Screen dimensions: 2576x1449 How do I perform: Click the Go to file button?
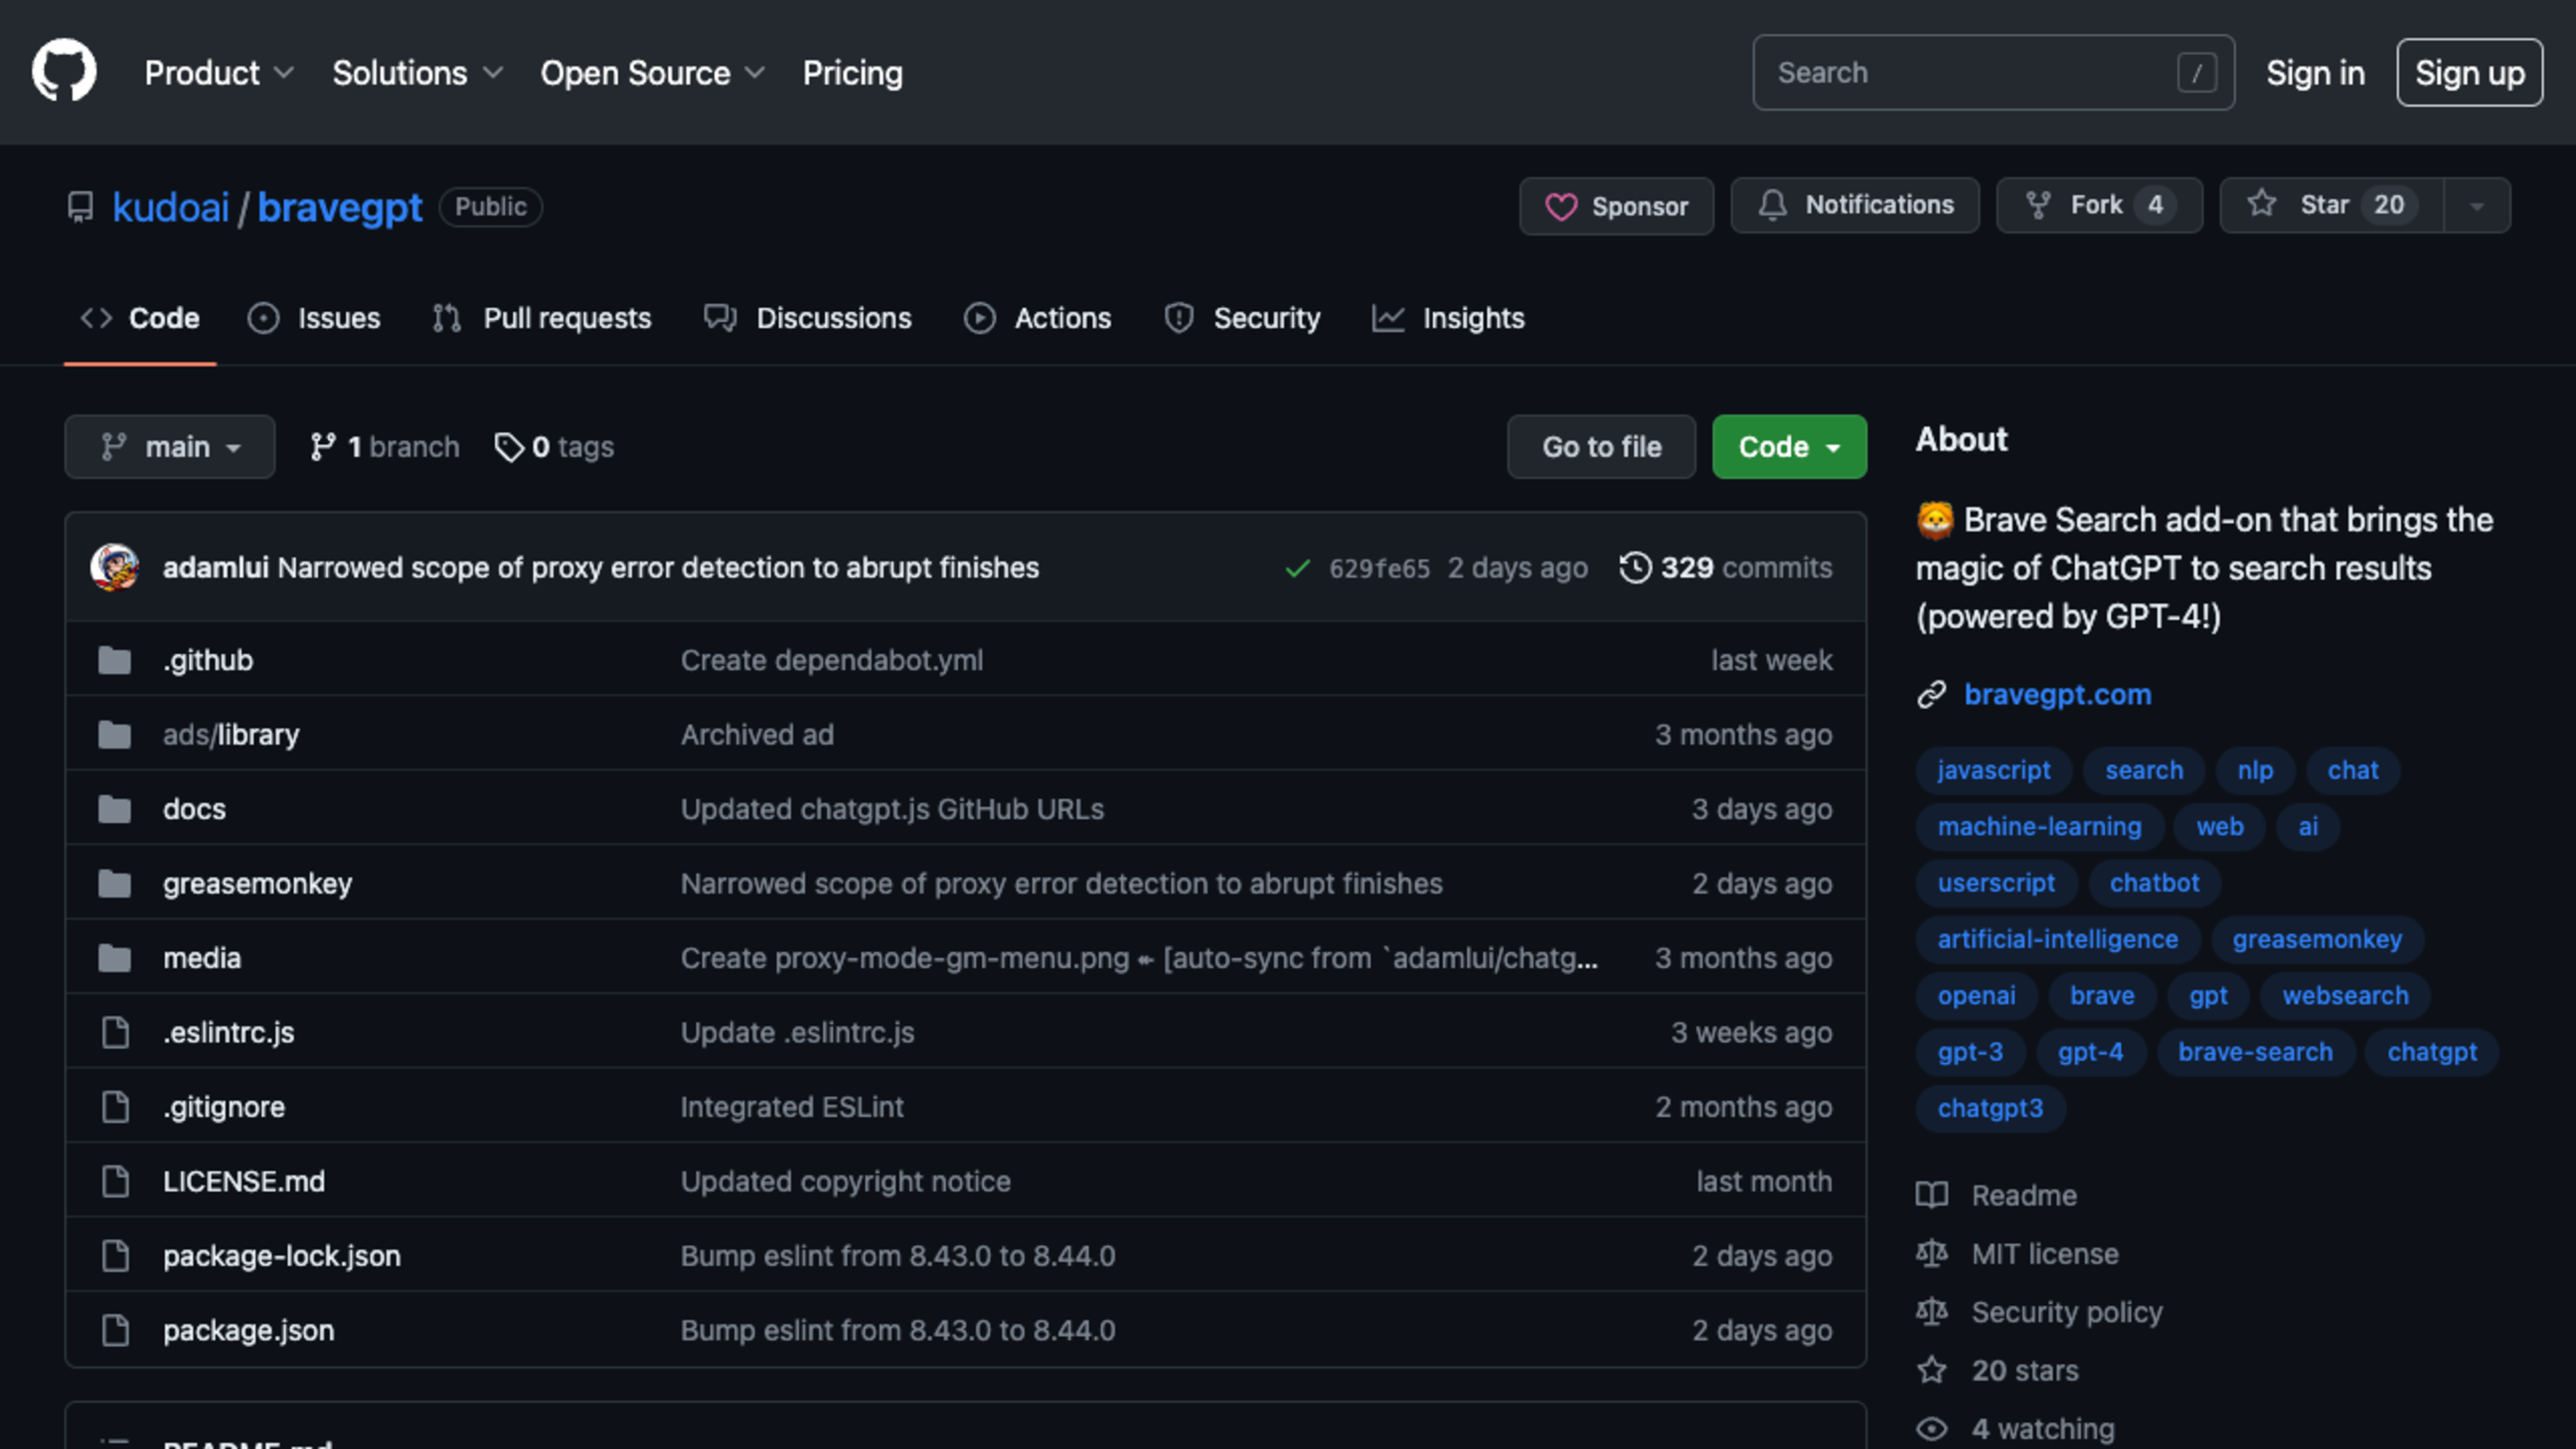pyautogui.click(x=1601, y=446)
